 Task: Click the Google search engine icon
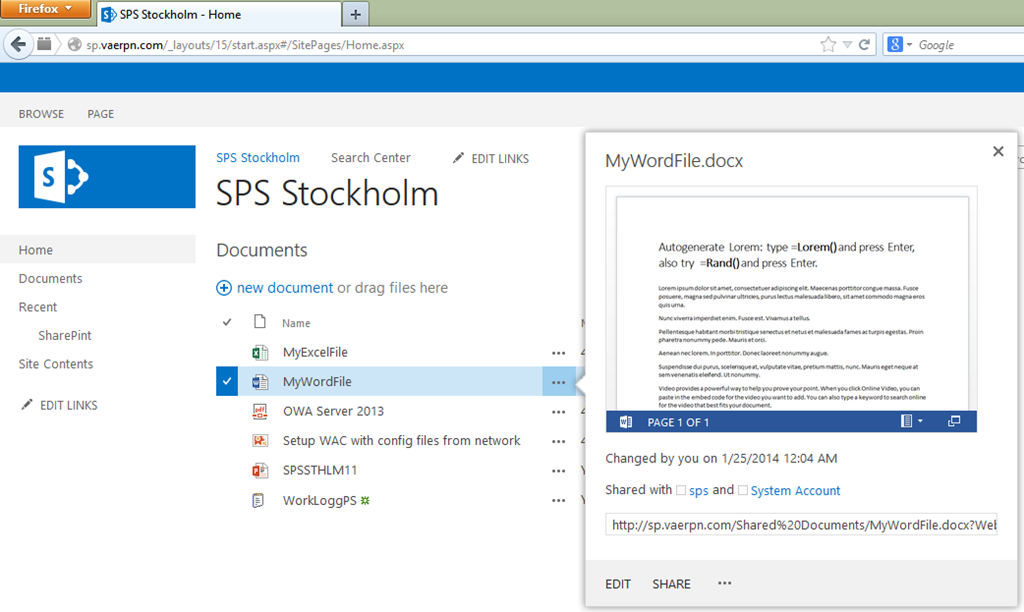(x=895, y=44)
